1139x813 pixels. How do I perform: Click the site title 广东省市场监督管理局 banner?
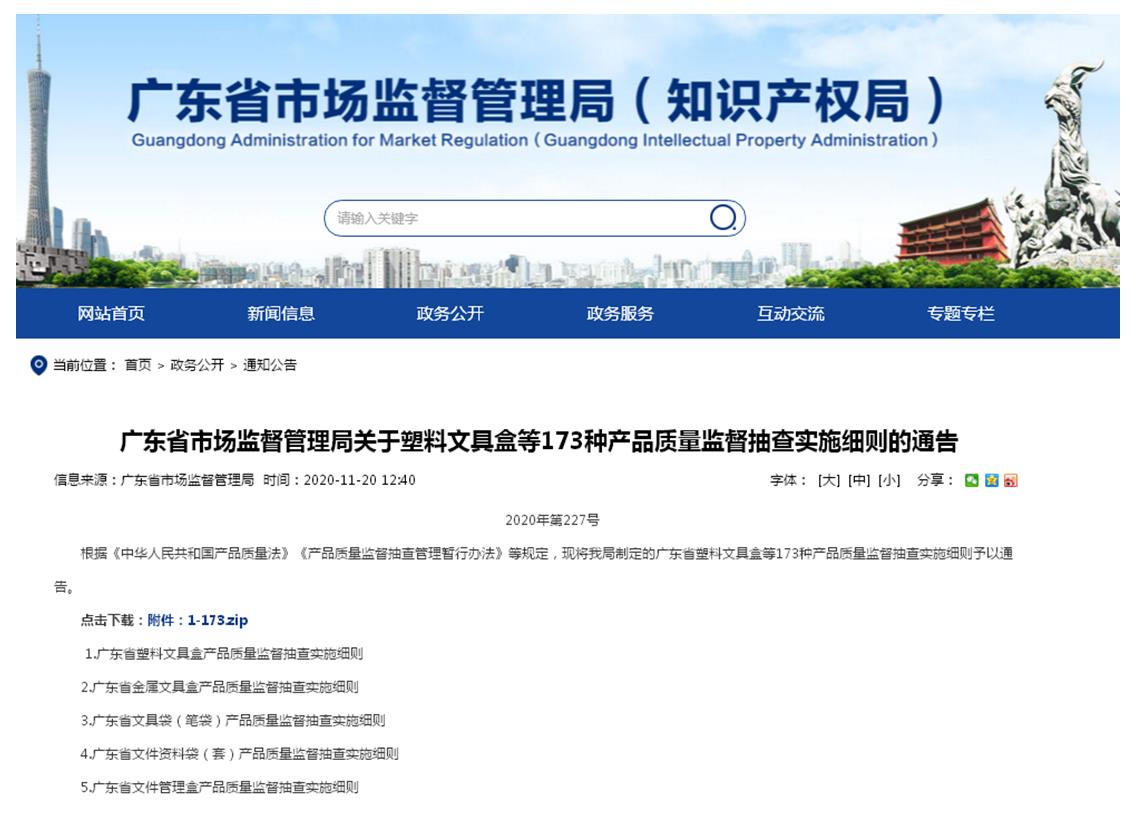pos(536,100)
